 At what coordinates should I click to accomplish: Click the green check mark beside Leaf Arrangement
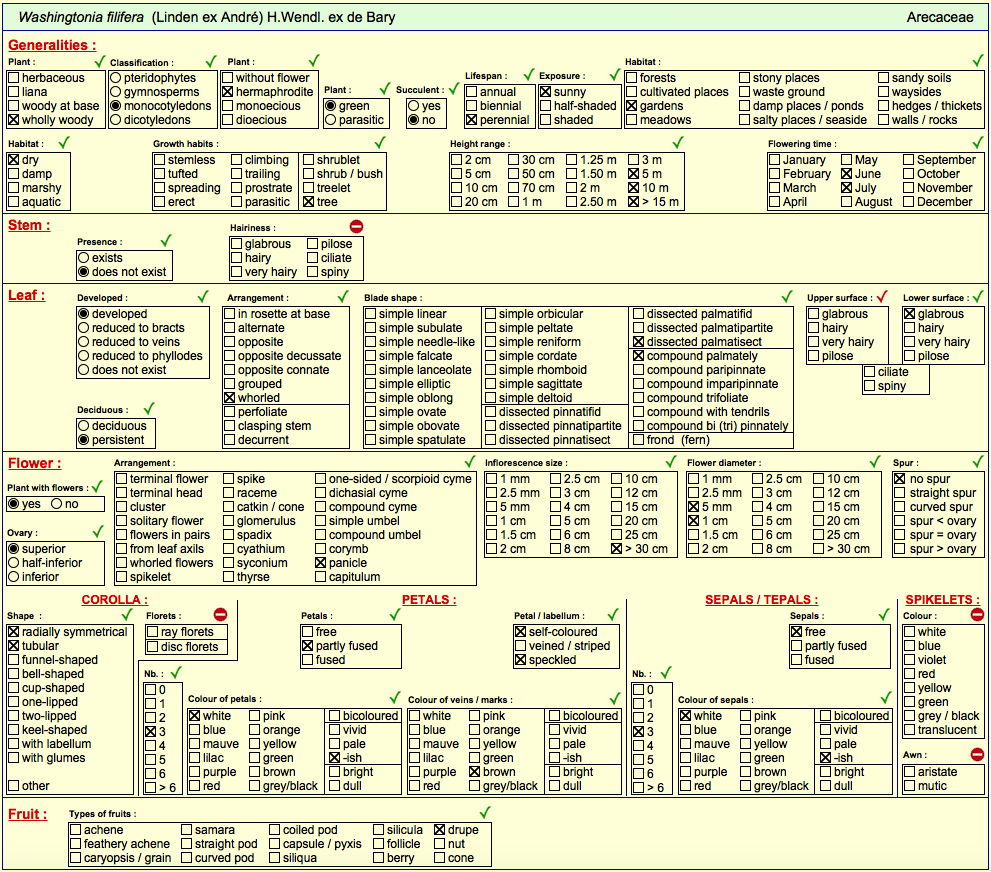coord(343,296)
